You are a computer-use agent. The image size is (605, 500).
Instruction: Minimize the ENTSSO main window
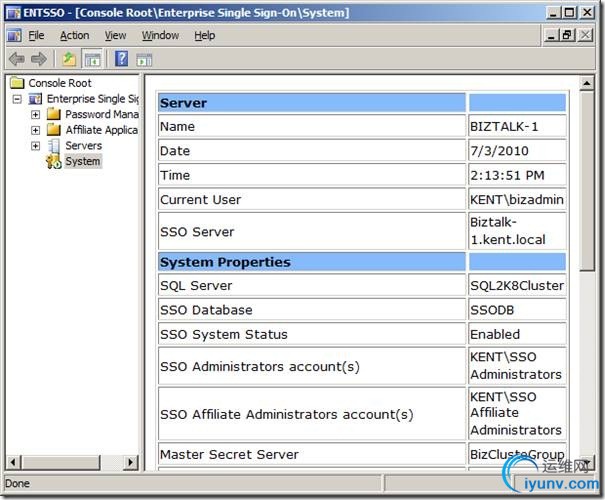pos(553,13)
